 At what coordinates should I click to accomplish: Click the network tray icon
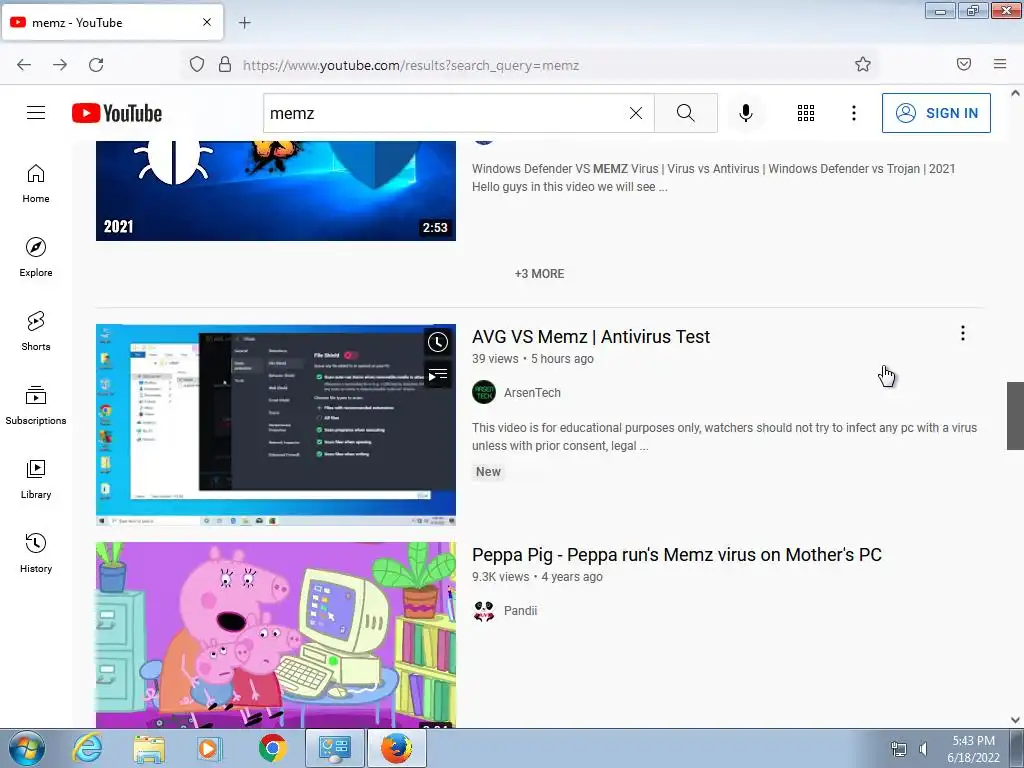pos(899,749)
